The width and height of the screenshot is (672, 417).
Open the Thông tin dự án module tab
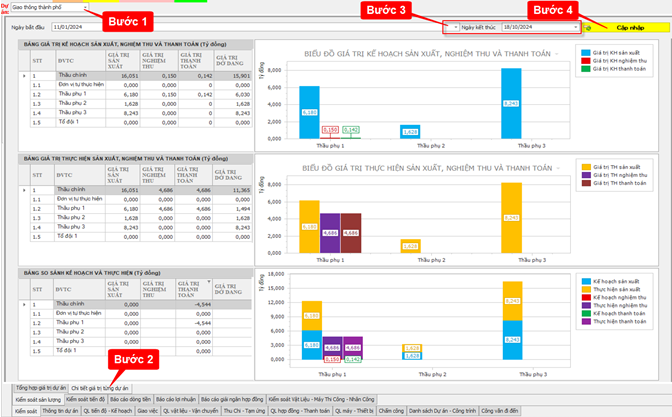pyautogui.click(x=60, y=410)
